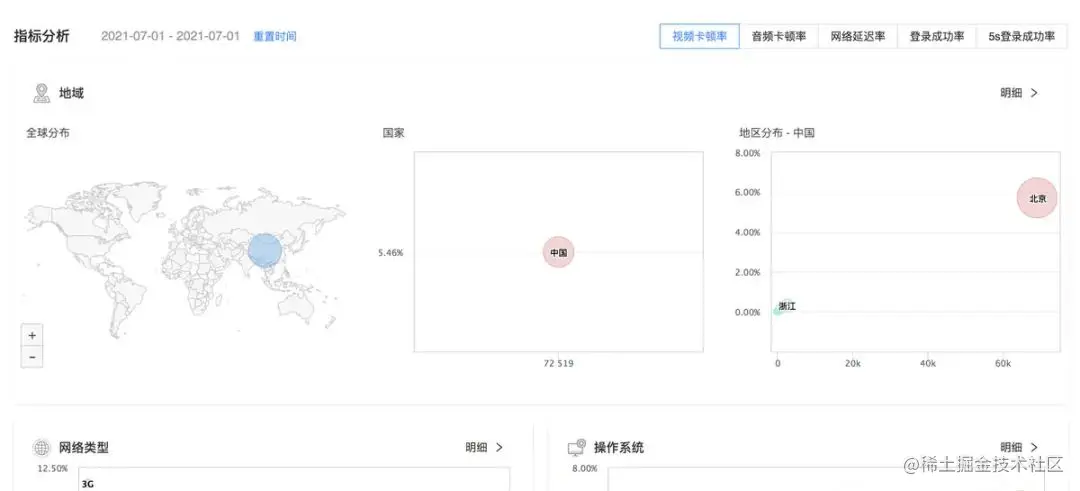This screenshot has height=491, width=1080.
Task: Click the 国家 chart label
Action: 394,133
